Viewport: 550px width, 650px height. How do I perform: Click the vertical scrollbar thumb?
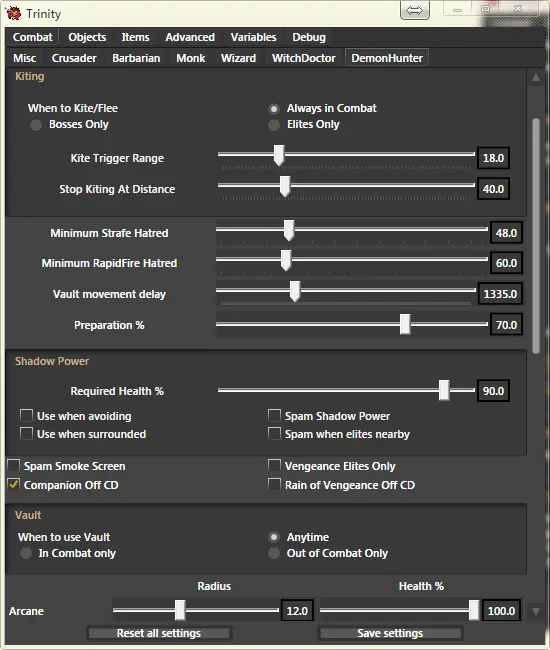pyautogui.click(x=536, y=236)
